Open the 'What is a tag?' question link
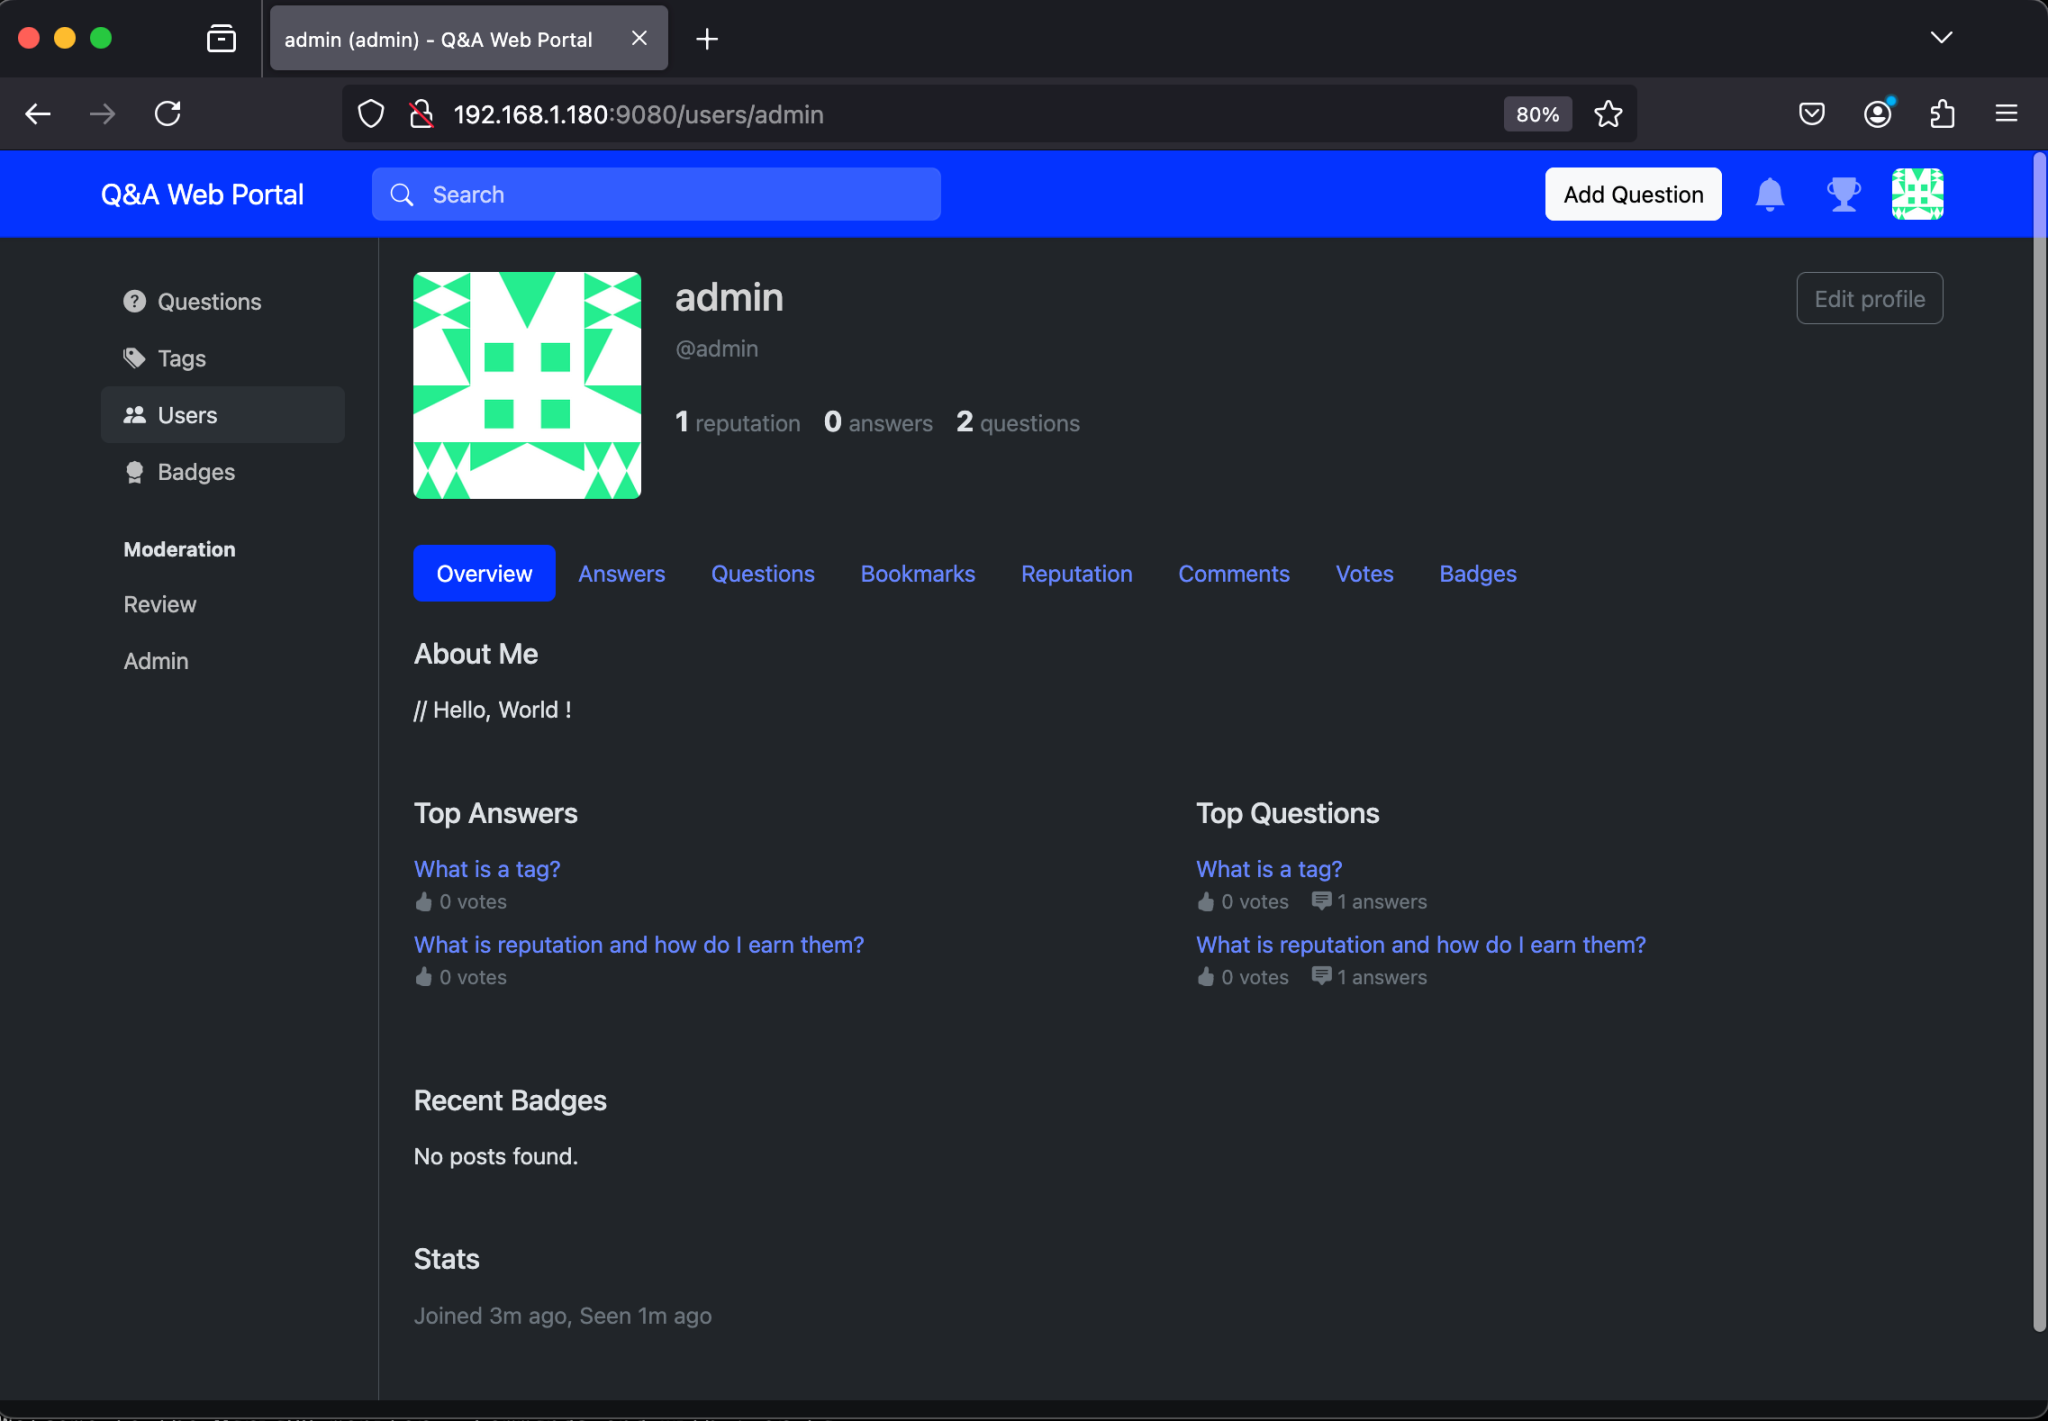The height and width of the screenshot is (1421, 2048). [486, 868]
